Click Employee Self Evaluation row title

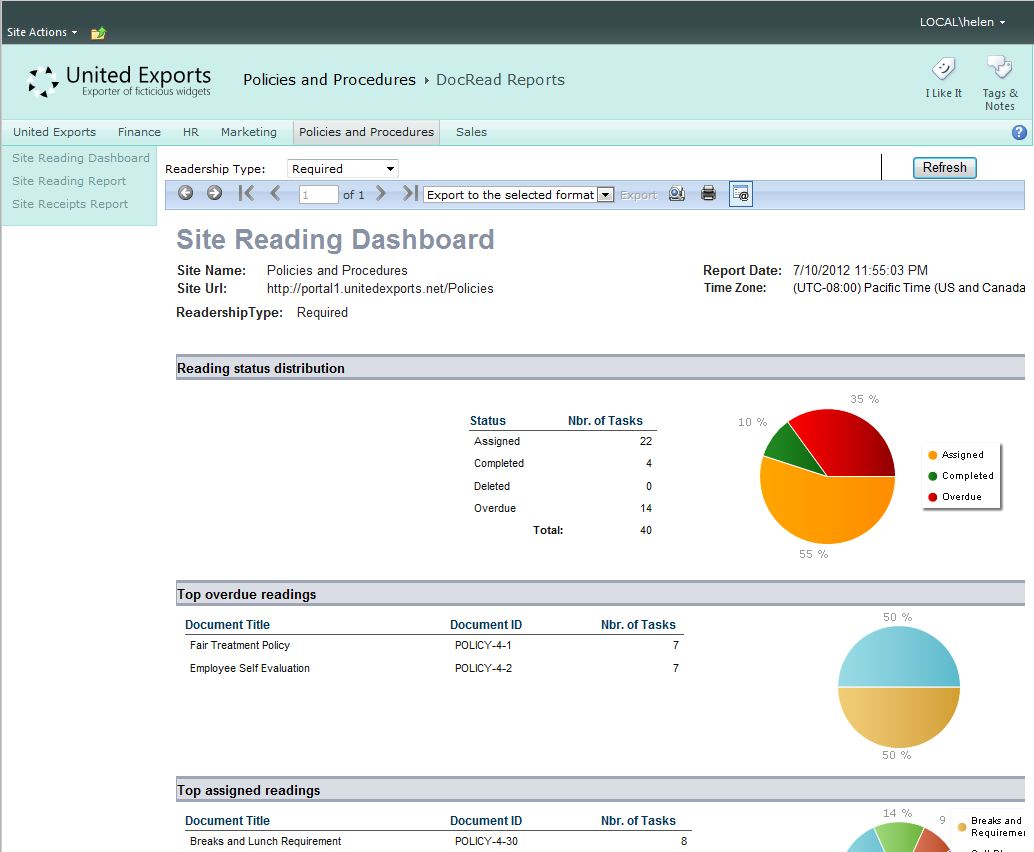[249, 669]
